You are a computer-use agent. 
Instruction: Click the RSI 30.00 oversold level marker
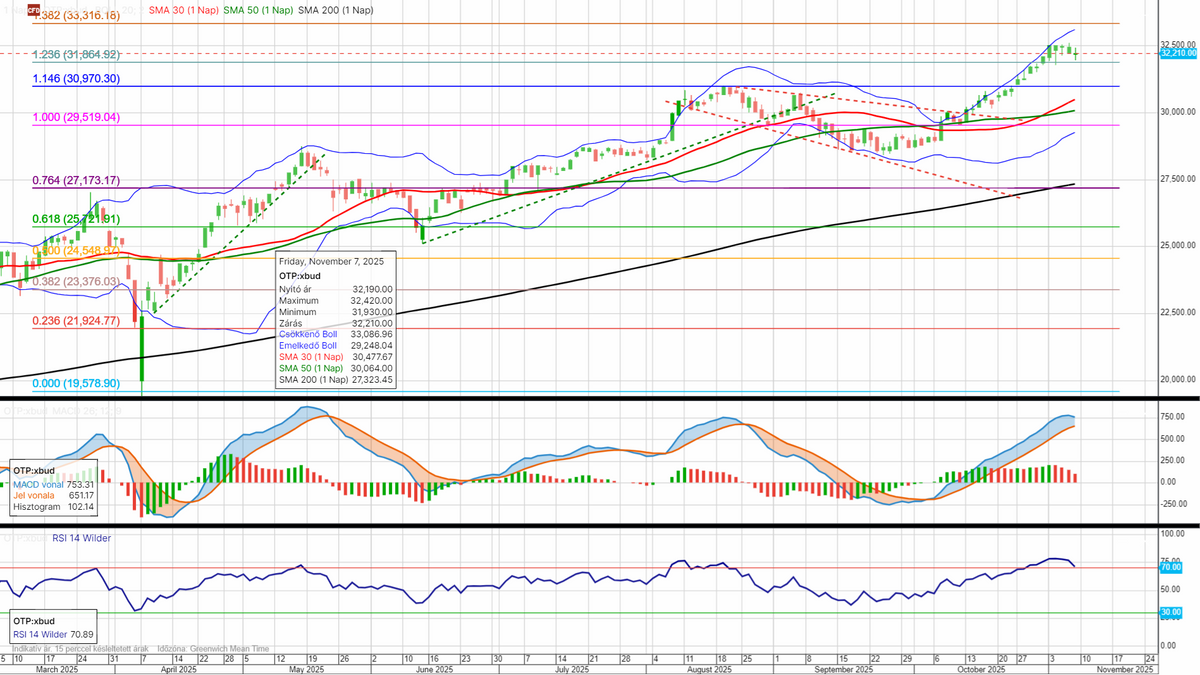1171,612
